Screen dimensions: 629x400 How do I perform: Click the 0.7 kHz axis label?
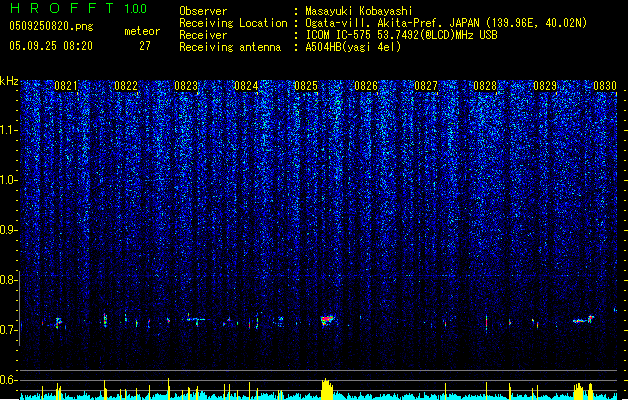click(x=9, y=330)
